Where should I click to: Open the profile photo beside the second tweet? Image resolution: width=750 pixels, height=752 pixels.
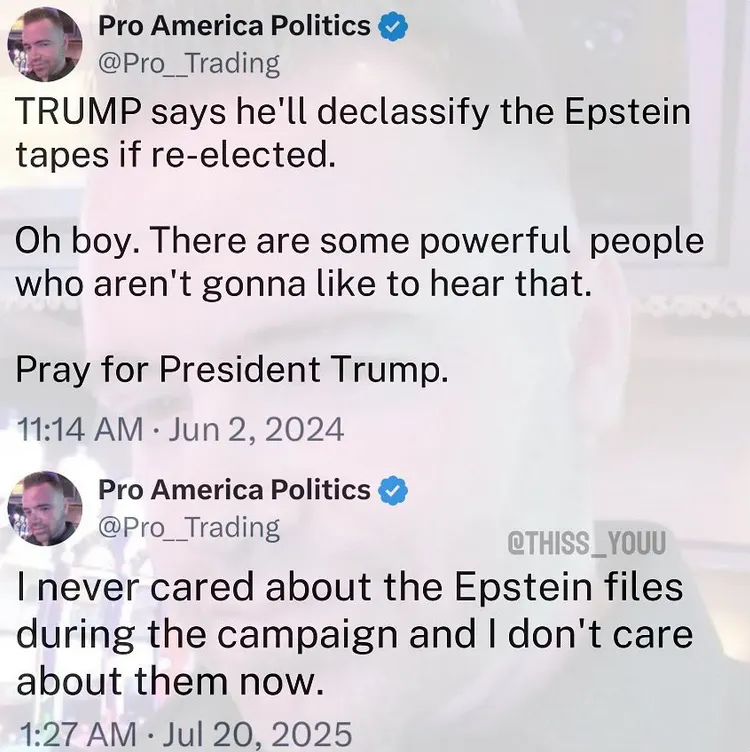coord(45,509)
